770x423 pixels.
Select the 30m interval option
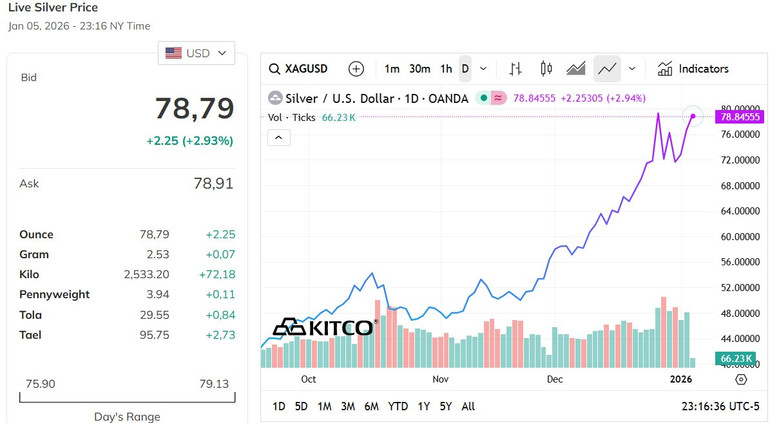pyautogui.click(x=420, y=69)
